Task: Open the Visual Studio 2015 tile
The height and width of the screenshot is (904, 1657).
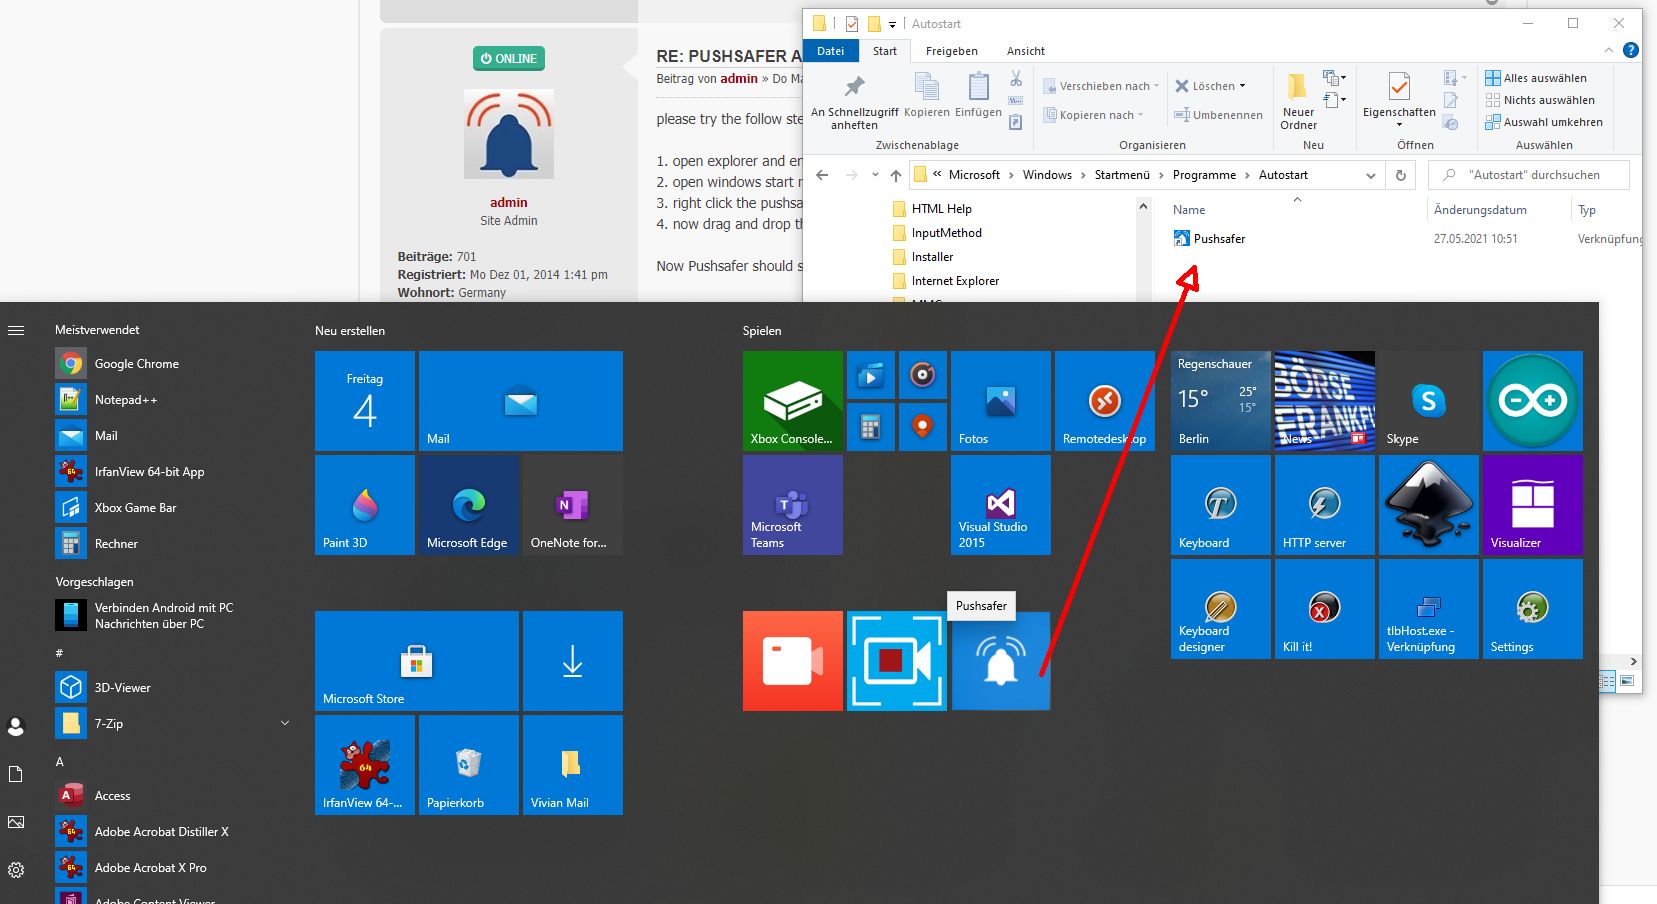Action: point(1001,505)
